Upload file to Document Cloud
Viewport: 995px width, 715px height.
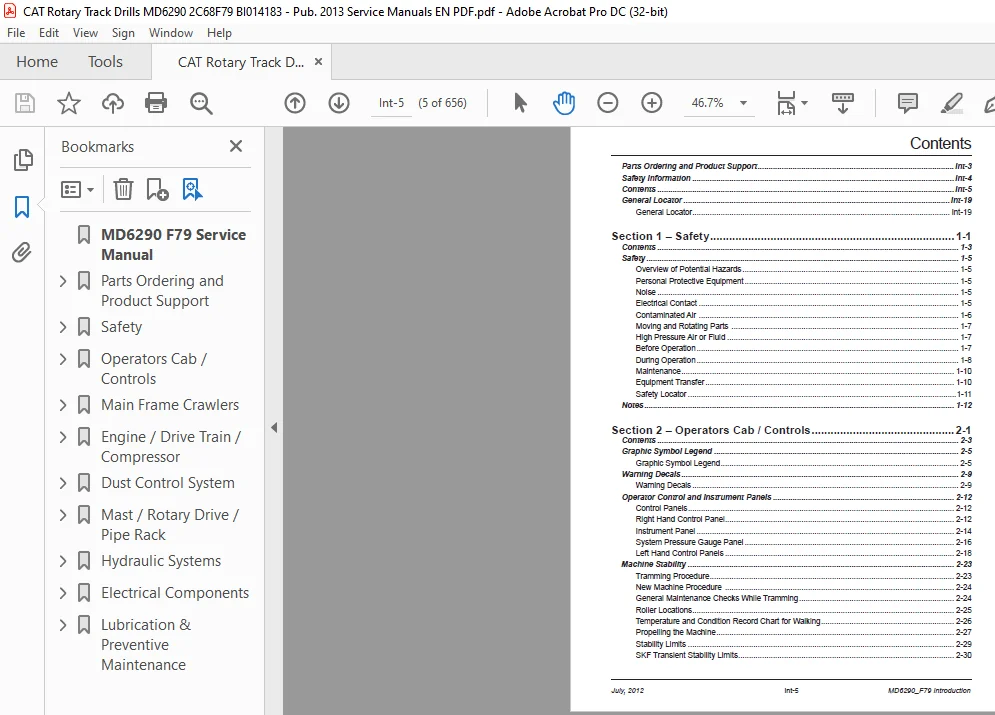[112, 103]
